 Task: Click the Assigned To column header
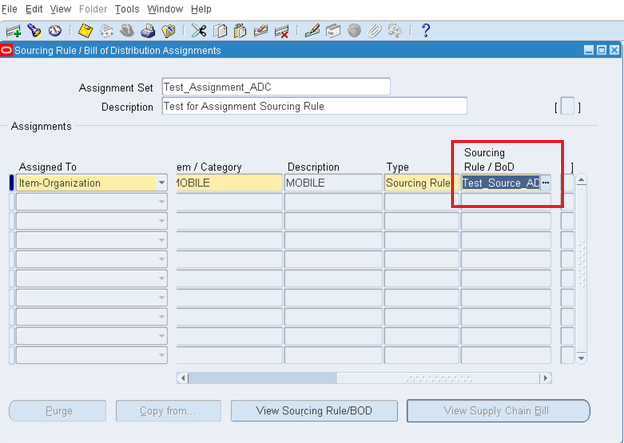pyautogui.click(x=48, y=167)
